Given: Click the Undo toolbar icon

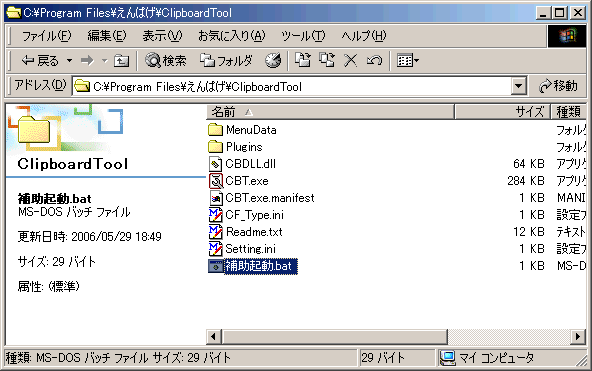Looking at the screenshot, I should click(374, 60).
